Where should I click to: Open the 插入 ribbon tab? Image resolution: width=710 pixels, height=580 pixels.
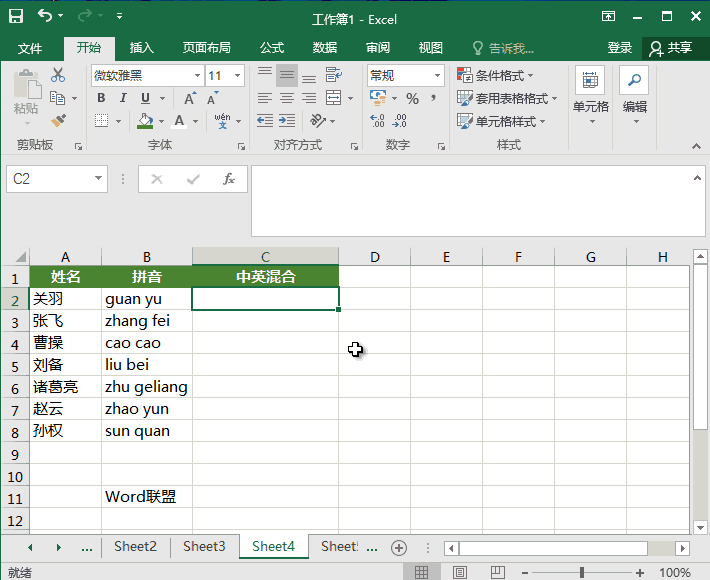pyautogui.click(x=142, y=47)
